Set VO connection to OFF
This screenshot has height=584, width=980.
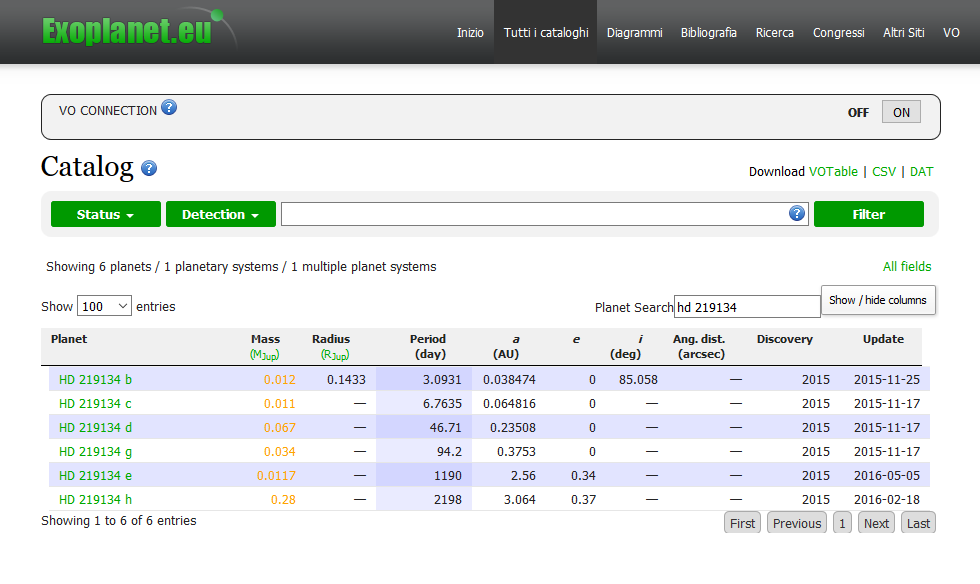click(858, 113)
